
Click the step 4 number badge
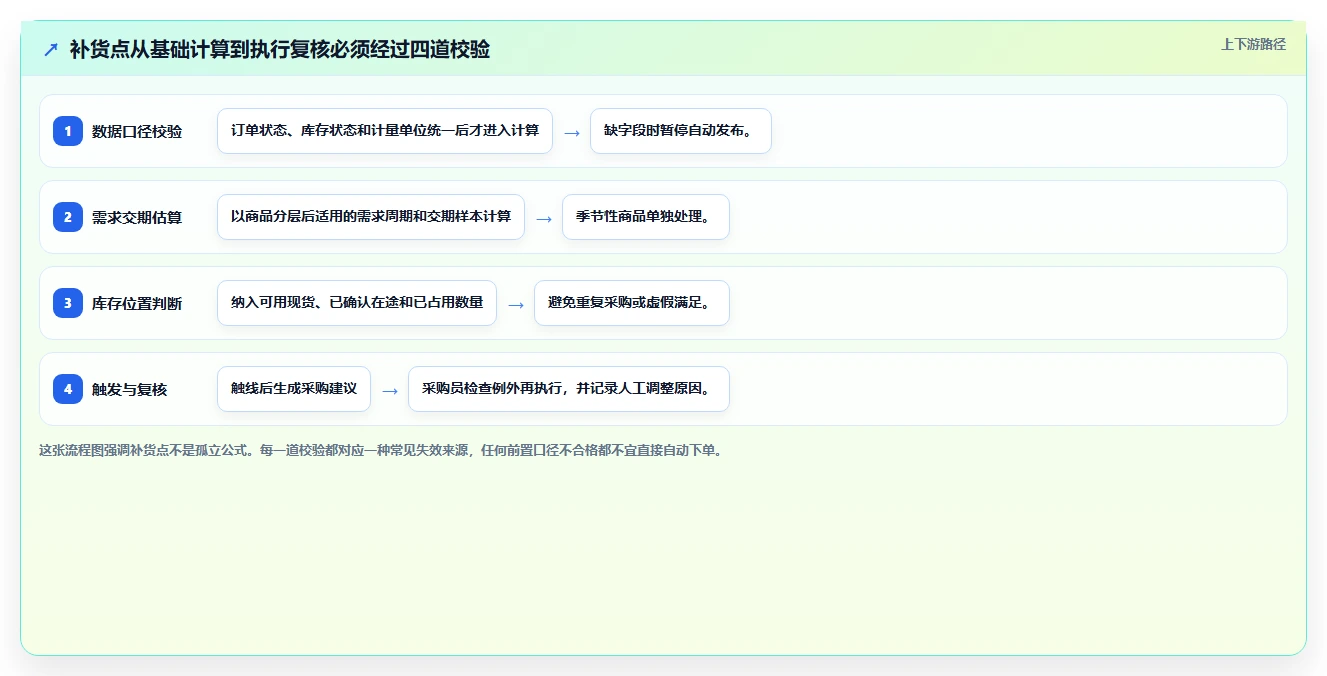point(68,389)
